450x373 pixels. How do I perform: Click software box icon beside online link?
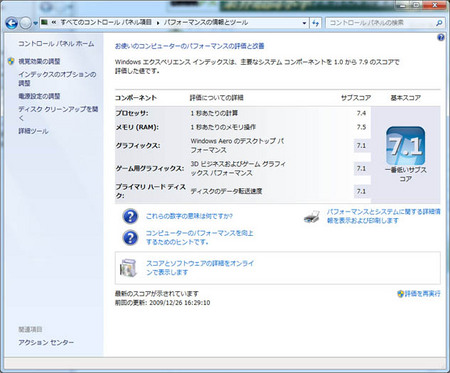pyautogui.click(x=129, y=268)
